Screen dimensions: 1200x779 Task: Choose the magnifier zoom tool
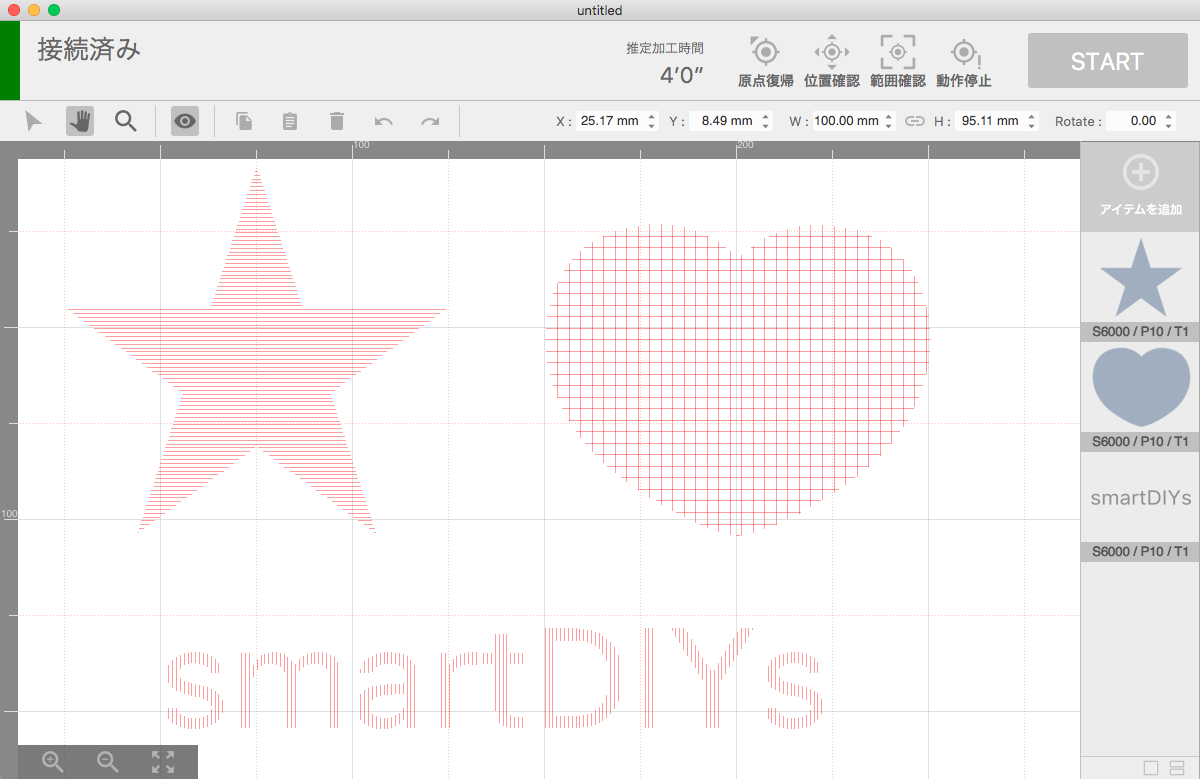click(125, 121)
